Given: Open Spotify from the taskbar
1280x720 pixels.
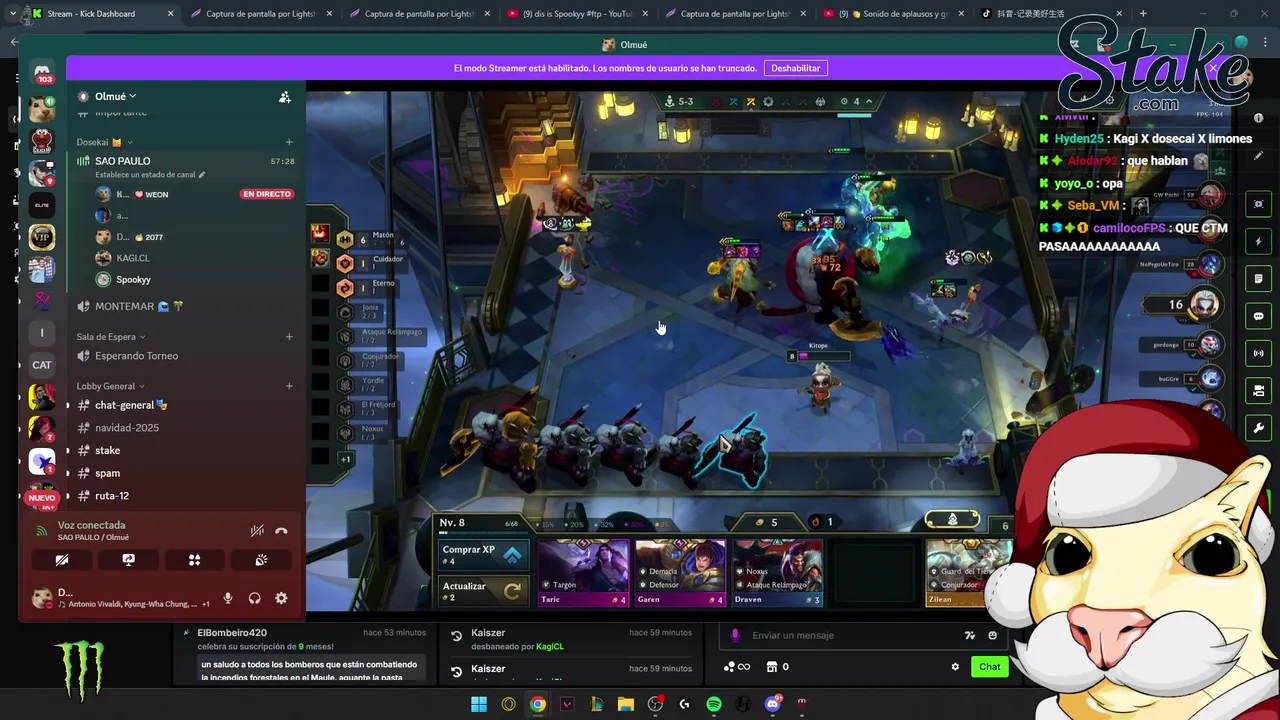Looking at the screenshot, I should click(x=714, y=704).
